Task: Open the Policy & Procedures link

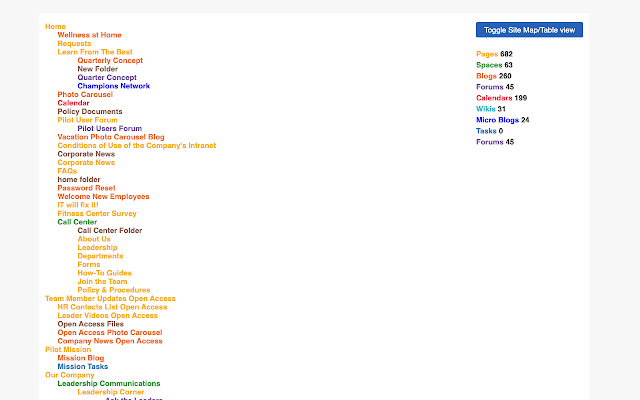Action: point(114,290)
